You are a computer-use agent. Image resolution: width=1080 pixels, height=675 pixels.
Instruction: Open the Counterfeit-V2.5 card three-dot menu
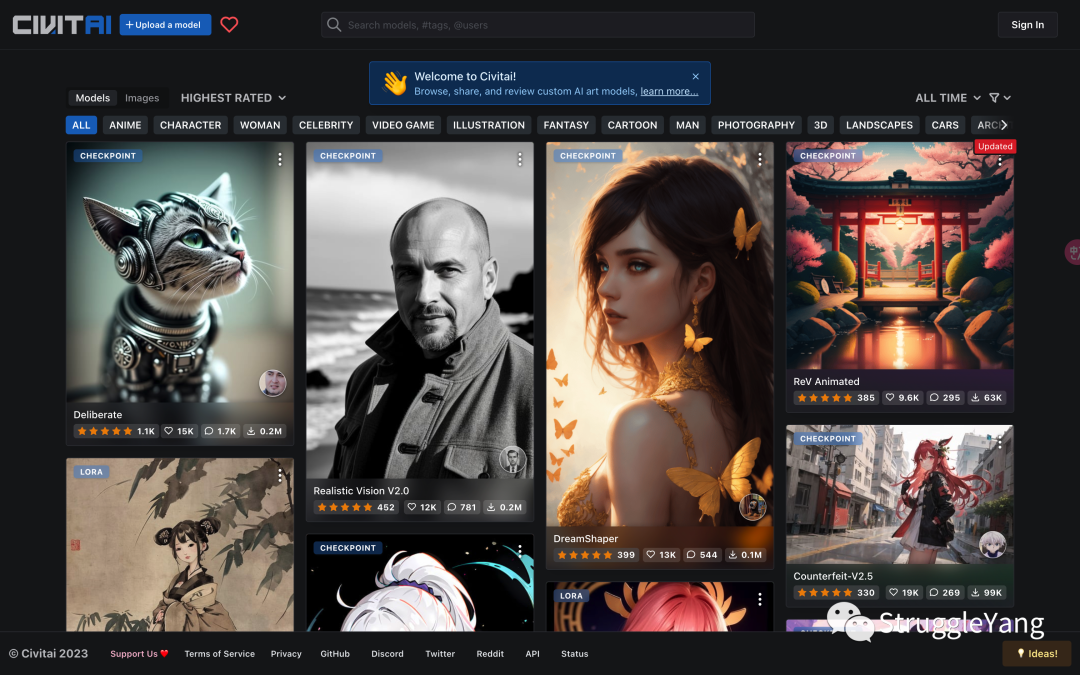pyautogui.click(x=999, y=442)
